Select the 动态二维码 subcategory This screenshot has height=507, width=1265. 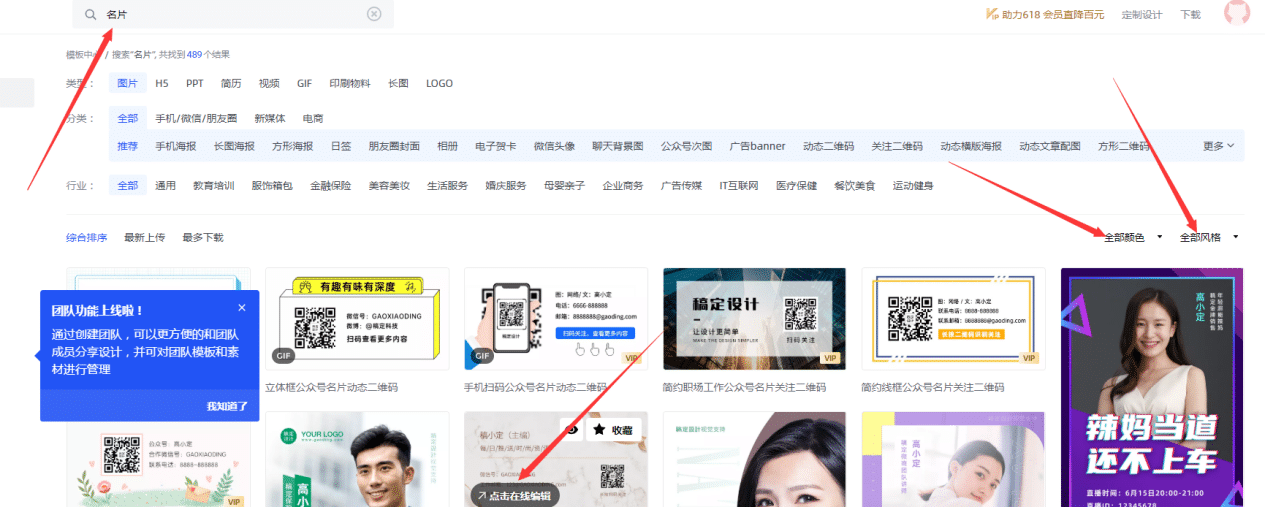click(828, 146)
